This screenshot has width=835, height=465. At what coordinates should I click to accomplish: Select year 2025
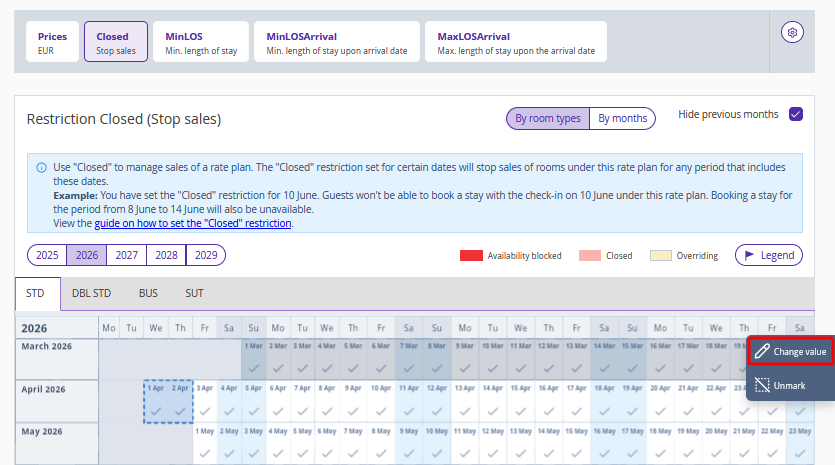[47, 255]
